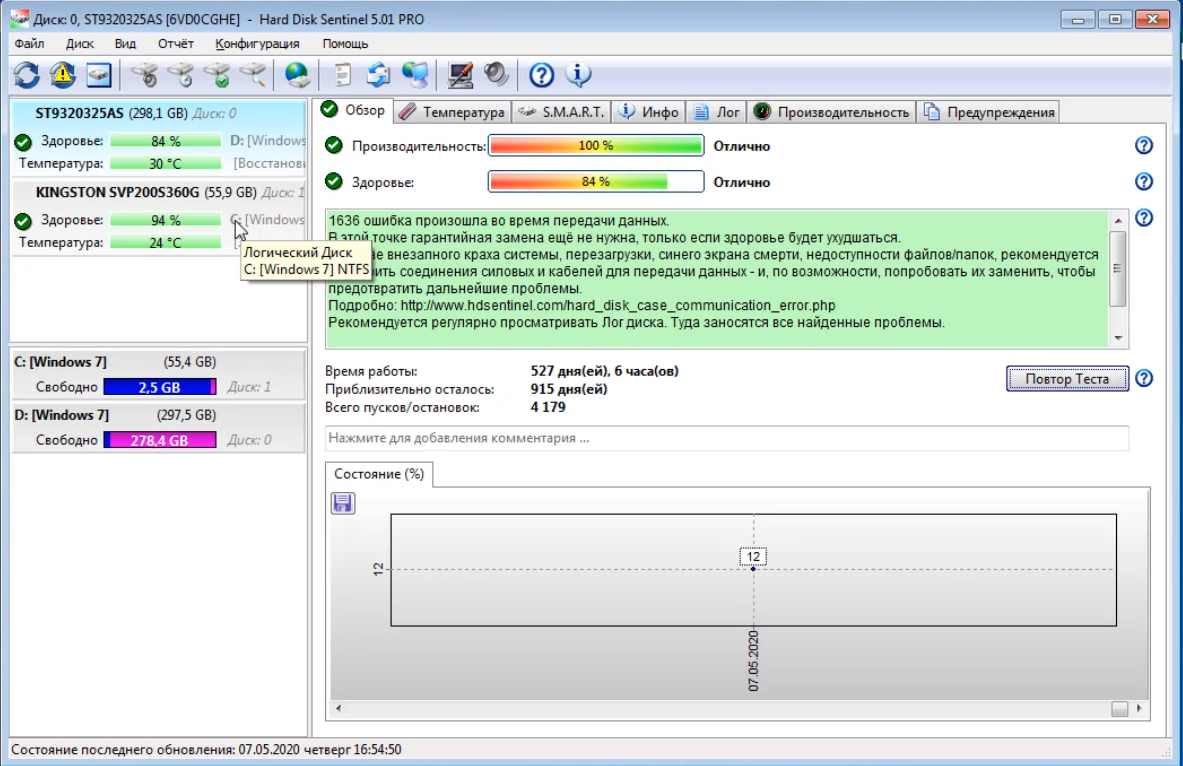Click the report icon with blue arrows
This screenshot has height=766, width=1183.
378,75
